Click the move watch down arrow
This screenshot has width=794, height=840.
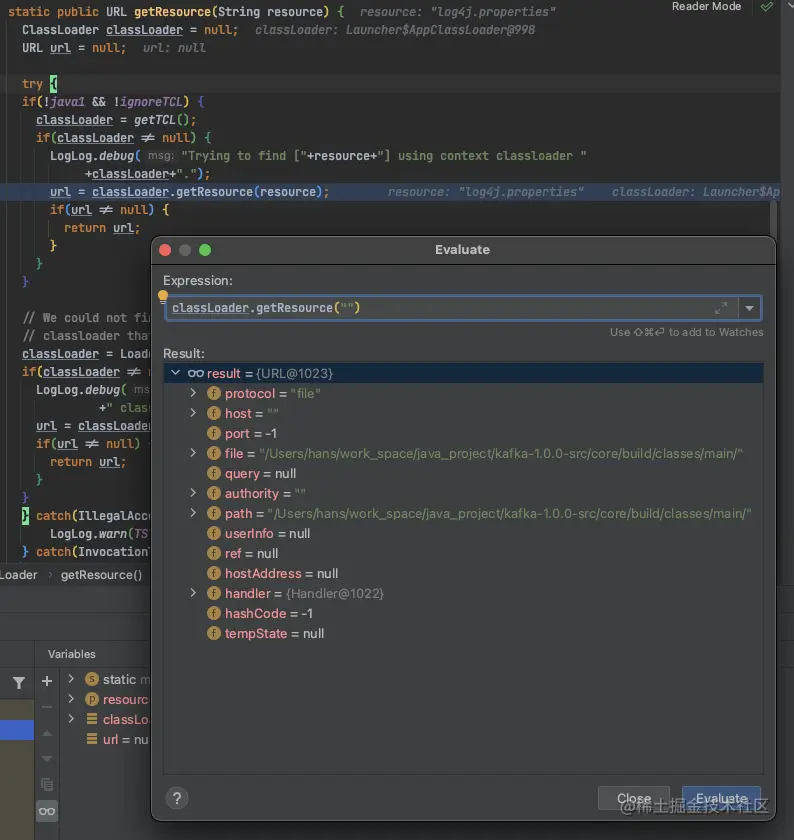47,759
